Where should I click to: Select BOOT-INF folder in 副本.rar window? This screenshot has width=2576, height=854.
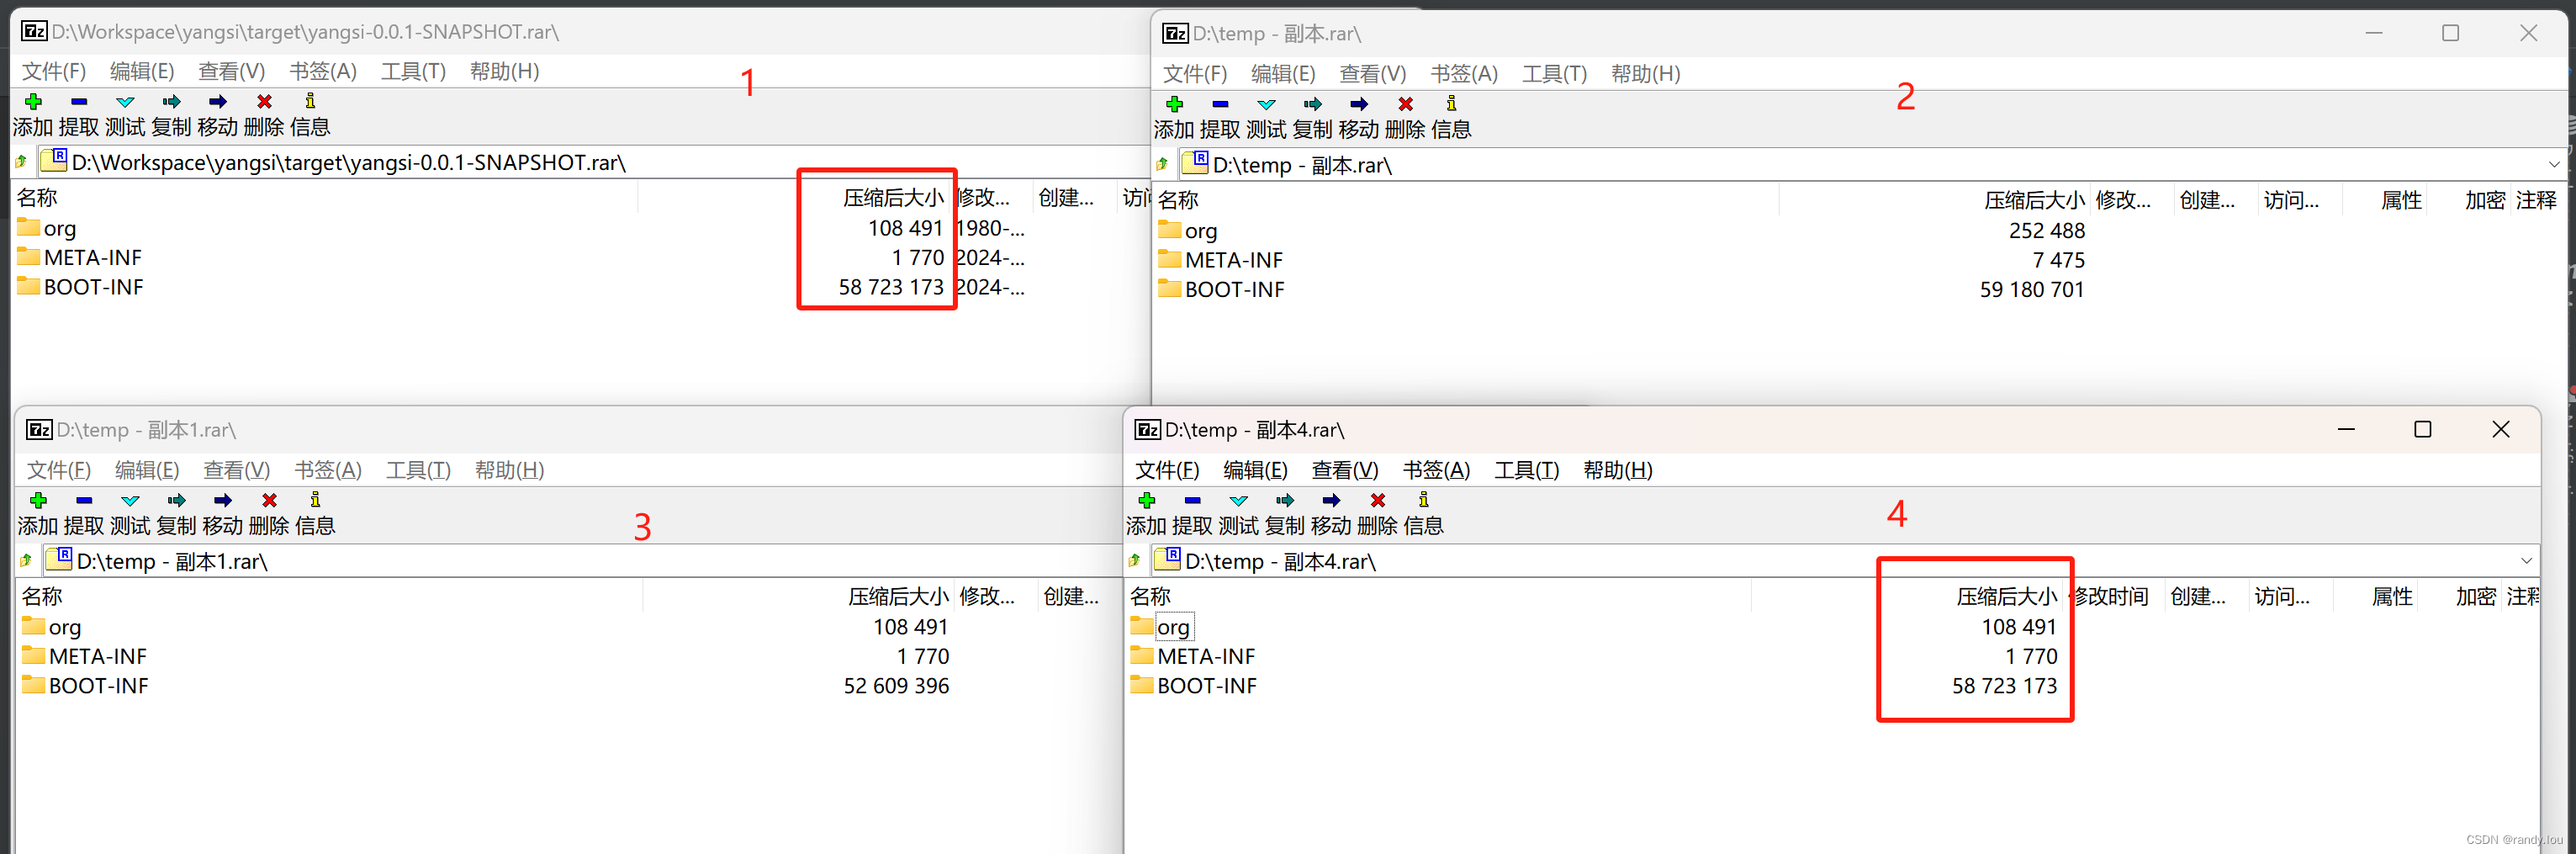click(1234, 290)
